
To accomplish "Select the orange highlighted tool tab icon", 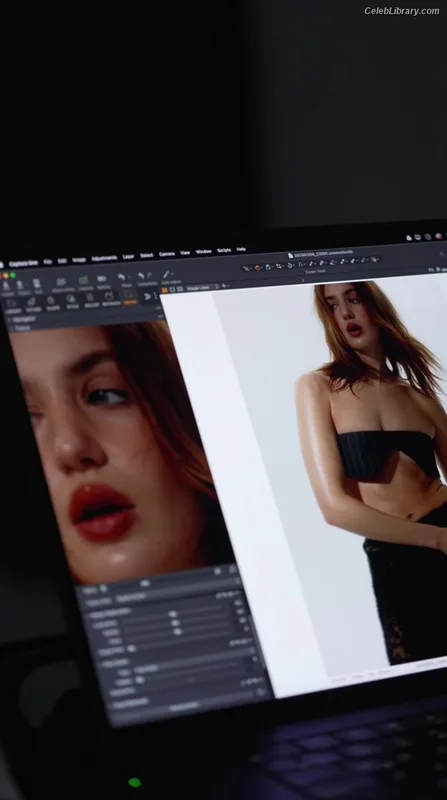I will (x=130, y=296).
